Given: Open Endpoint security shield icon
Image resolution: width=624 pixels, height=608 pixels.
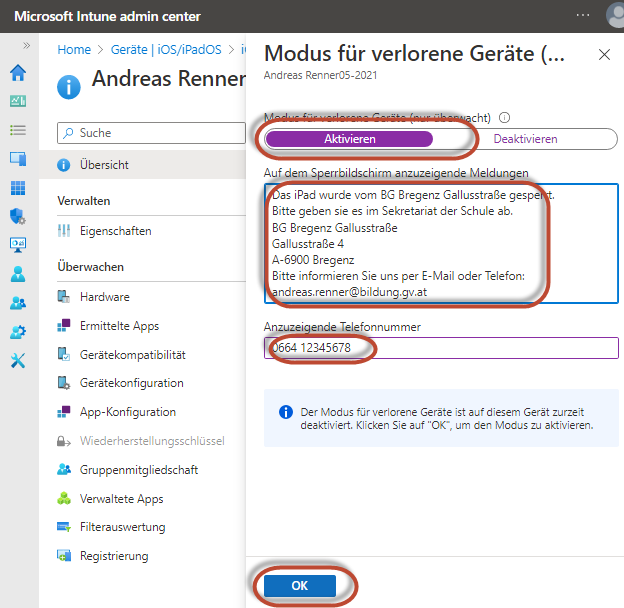Looking at the screenshot, I should (x=18, y=216).
